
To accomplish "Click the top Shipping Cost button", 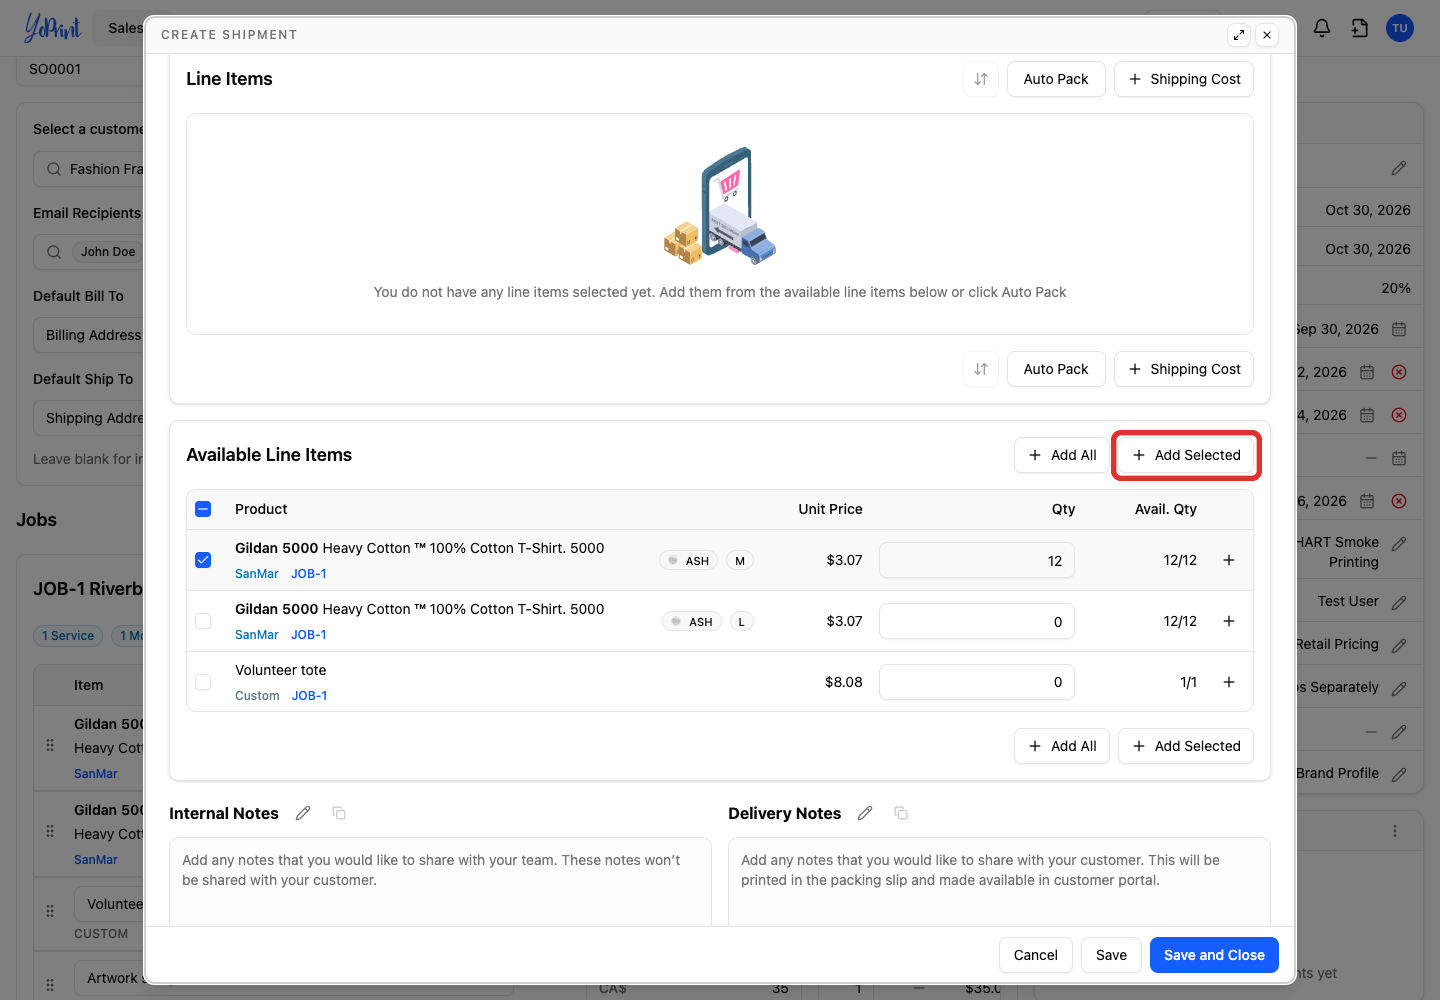I will click(x=1184, y=79).
